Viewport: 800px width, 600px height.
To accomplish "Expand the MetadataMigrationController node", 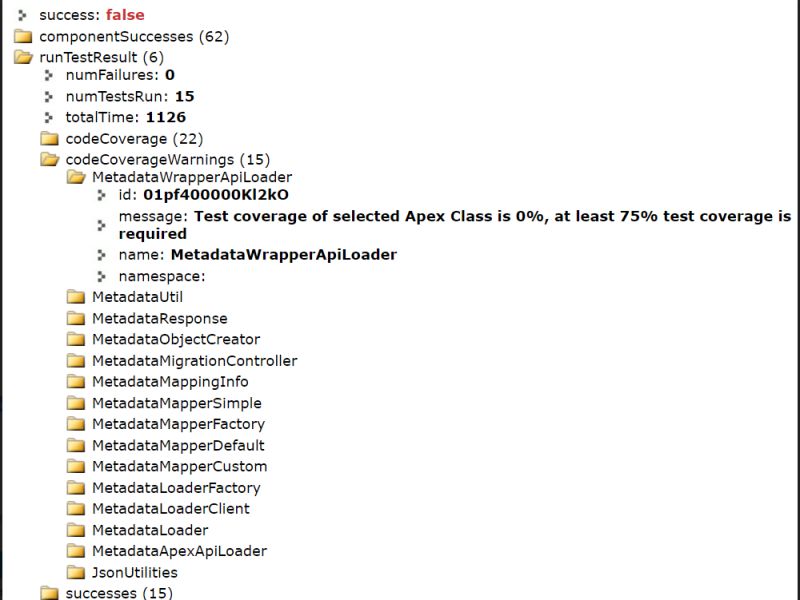I will pos(74,360).
